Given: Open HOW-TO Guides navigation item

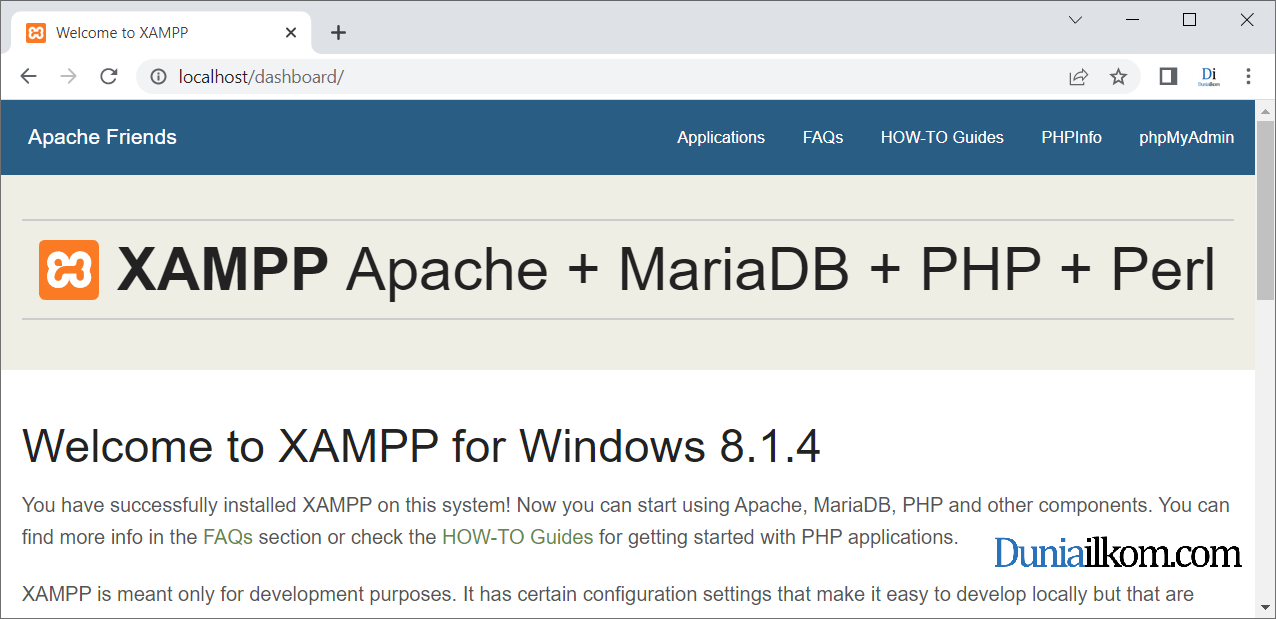Looking at the screenshot, I should pyautogui.click(x=942, y=138).
